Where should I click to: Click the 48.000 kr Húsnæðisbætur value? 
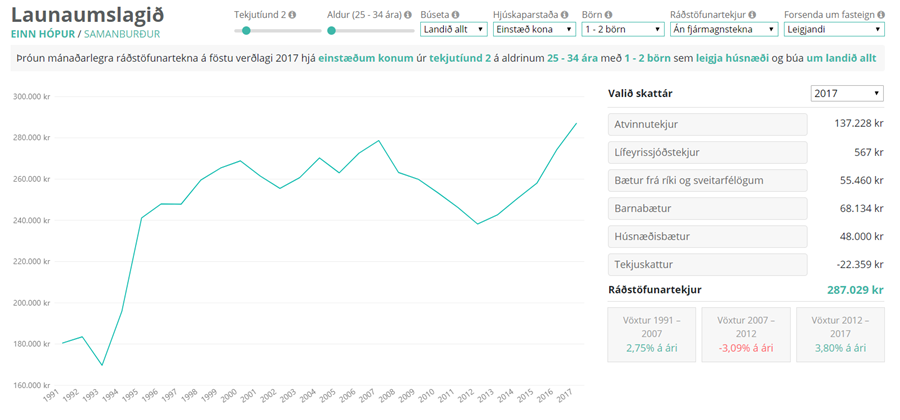861,236
